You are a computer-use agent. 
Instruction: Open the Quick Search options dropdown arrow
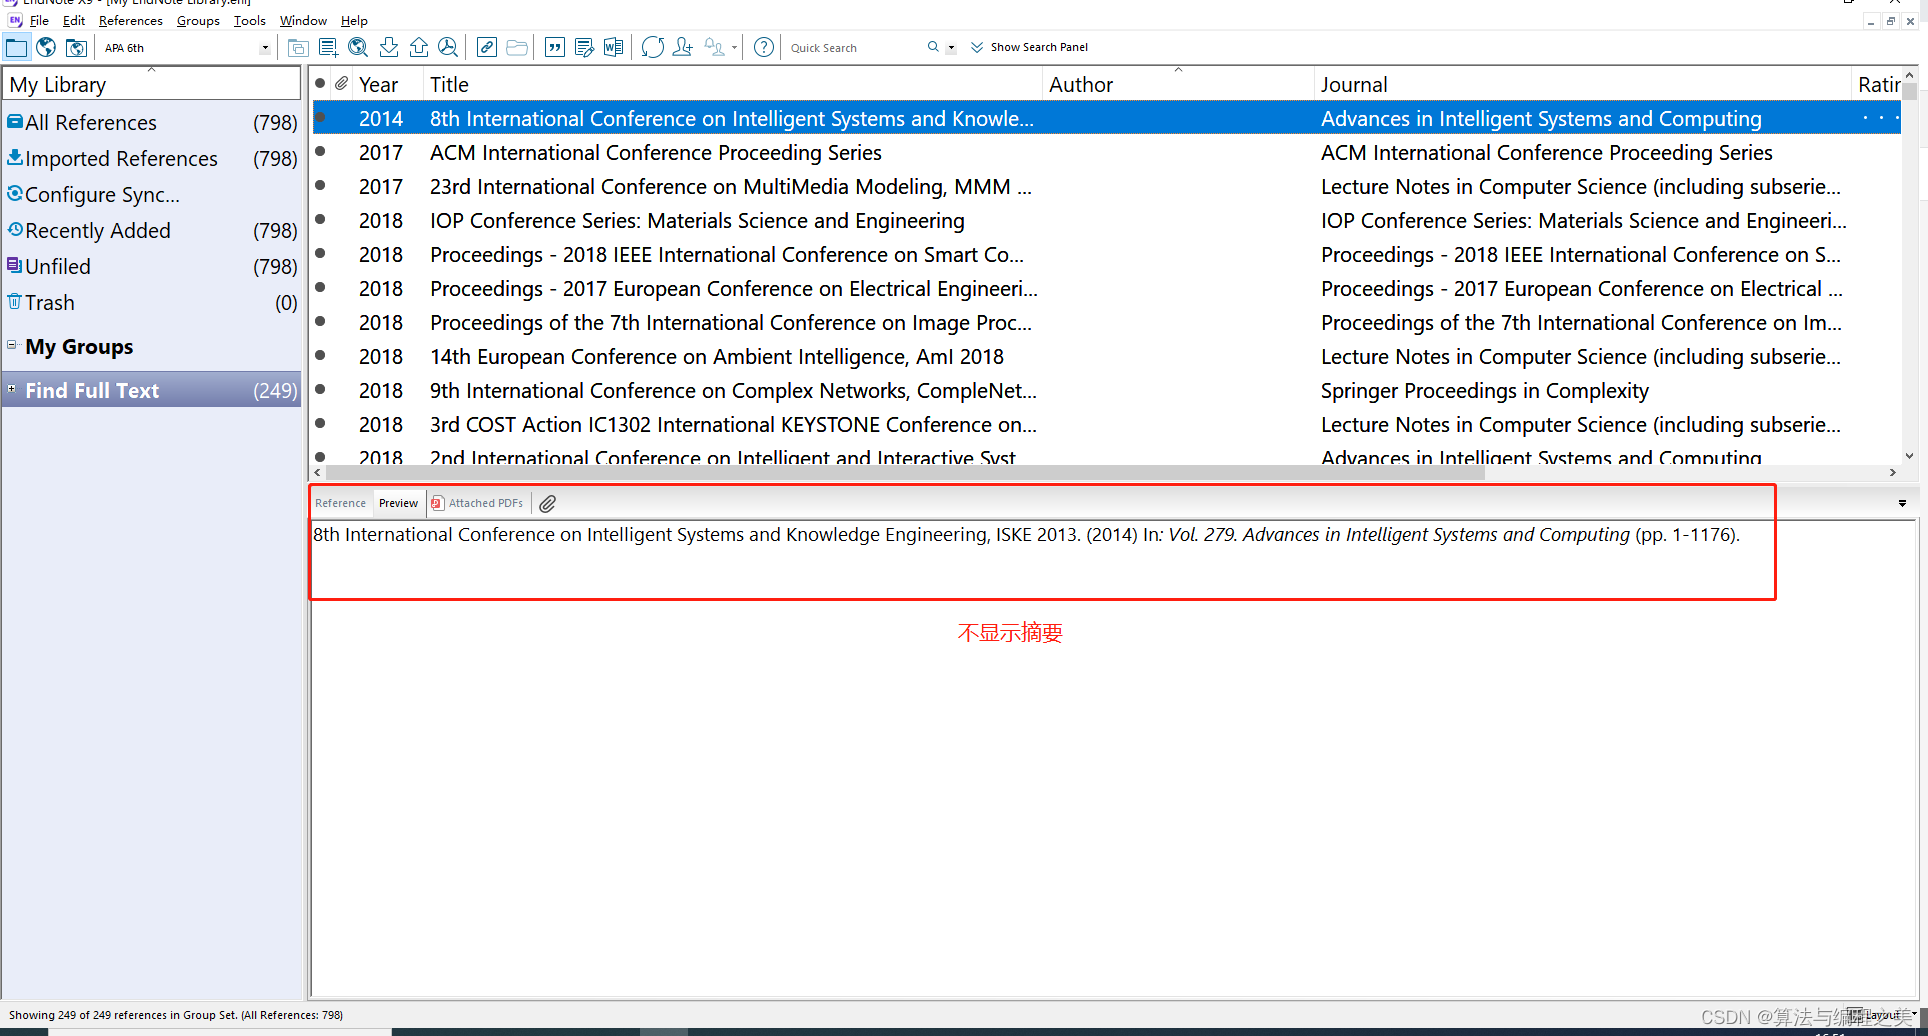[951, 47]
